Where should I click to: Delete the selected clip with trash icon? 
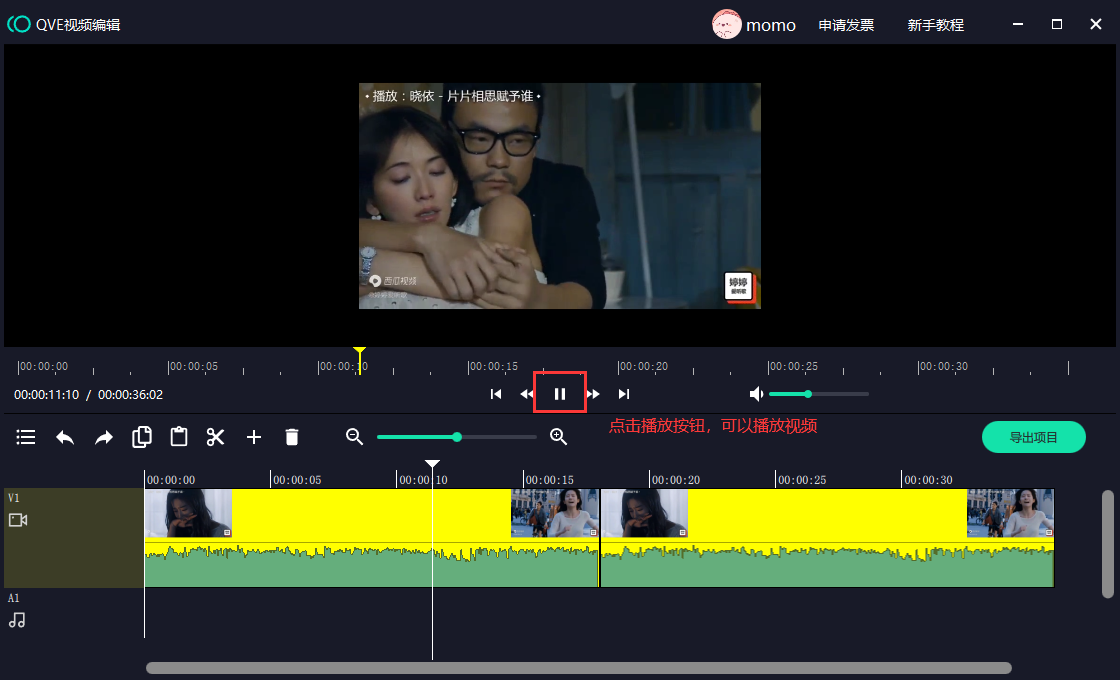pos(292,437)
